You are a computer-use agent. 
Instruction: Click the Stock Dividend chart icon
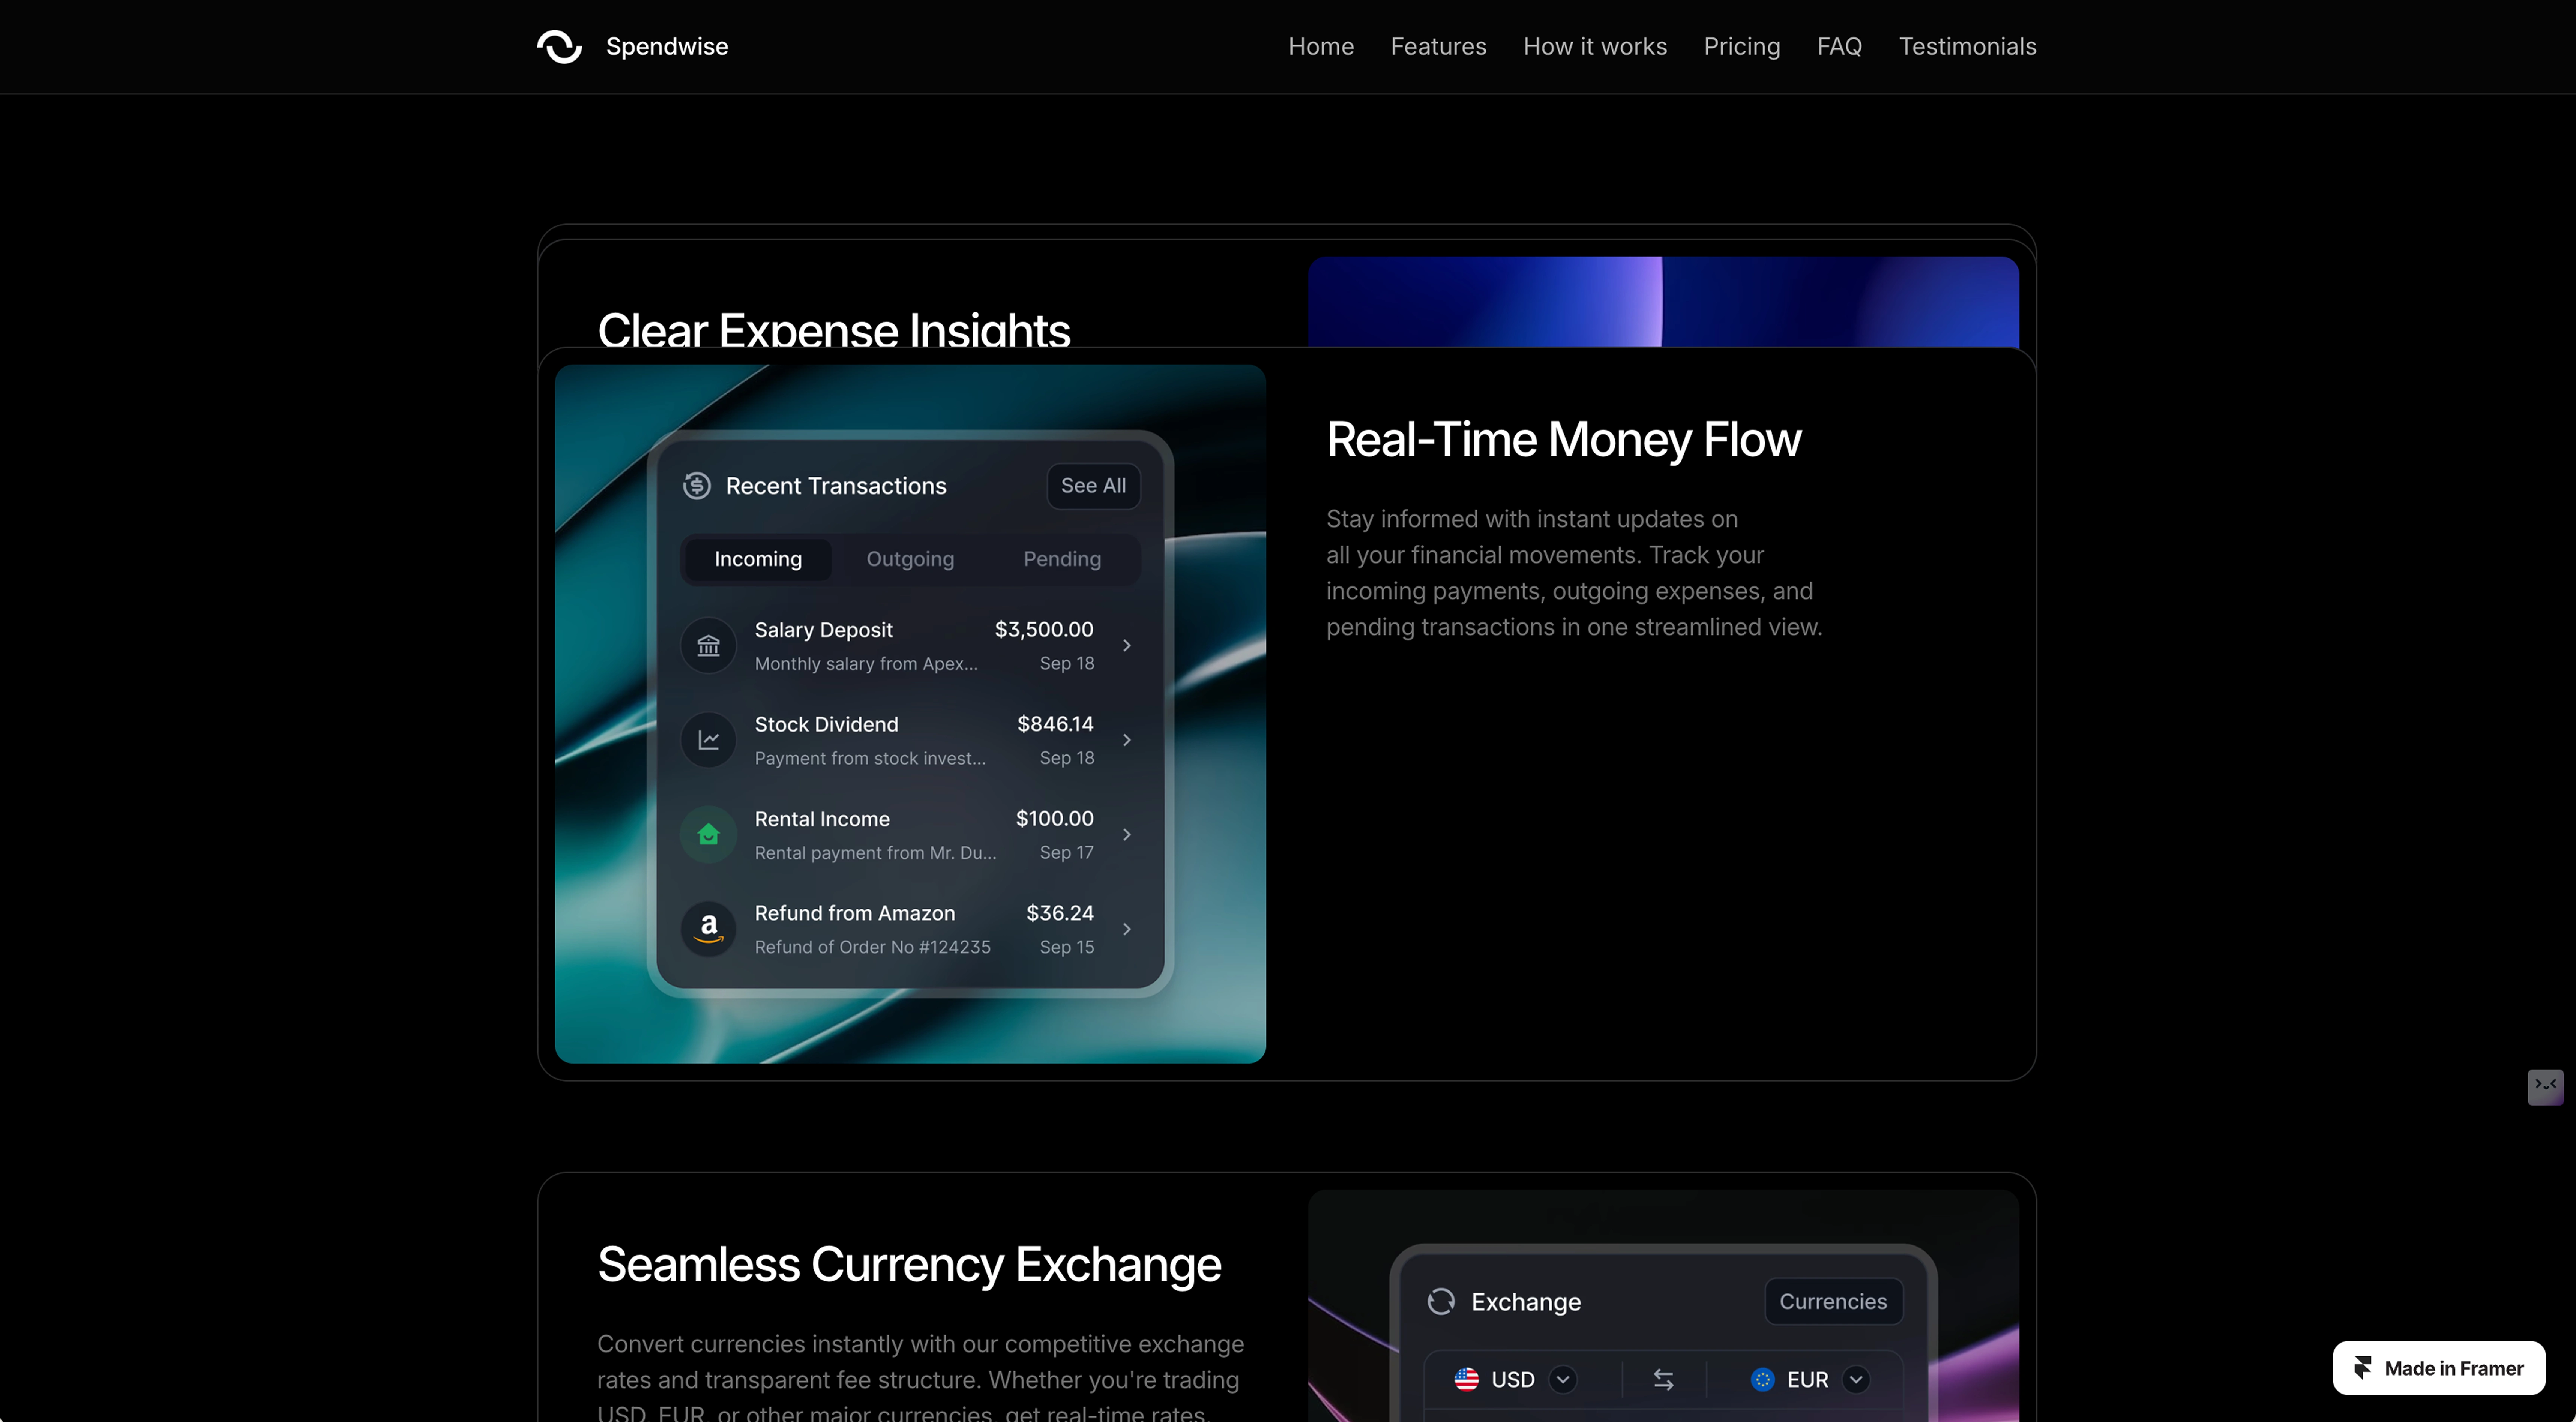pyautogui.click(x=708, y=740)
